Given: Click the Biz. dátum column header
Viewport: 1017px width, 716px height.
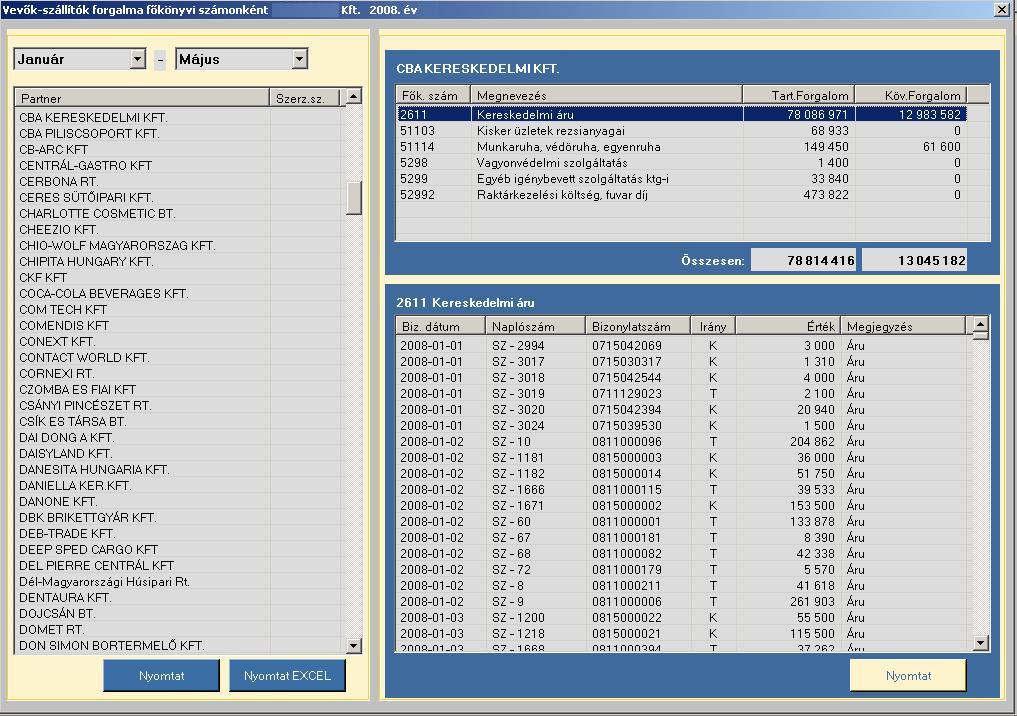Looking at the screenshot, I should (x=440, y=326).
